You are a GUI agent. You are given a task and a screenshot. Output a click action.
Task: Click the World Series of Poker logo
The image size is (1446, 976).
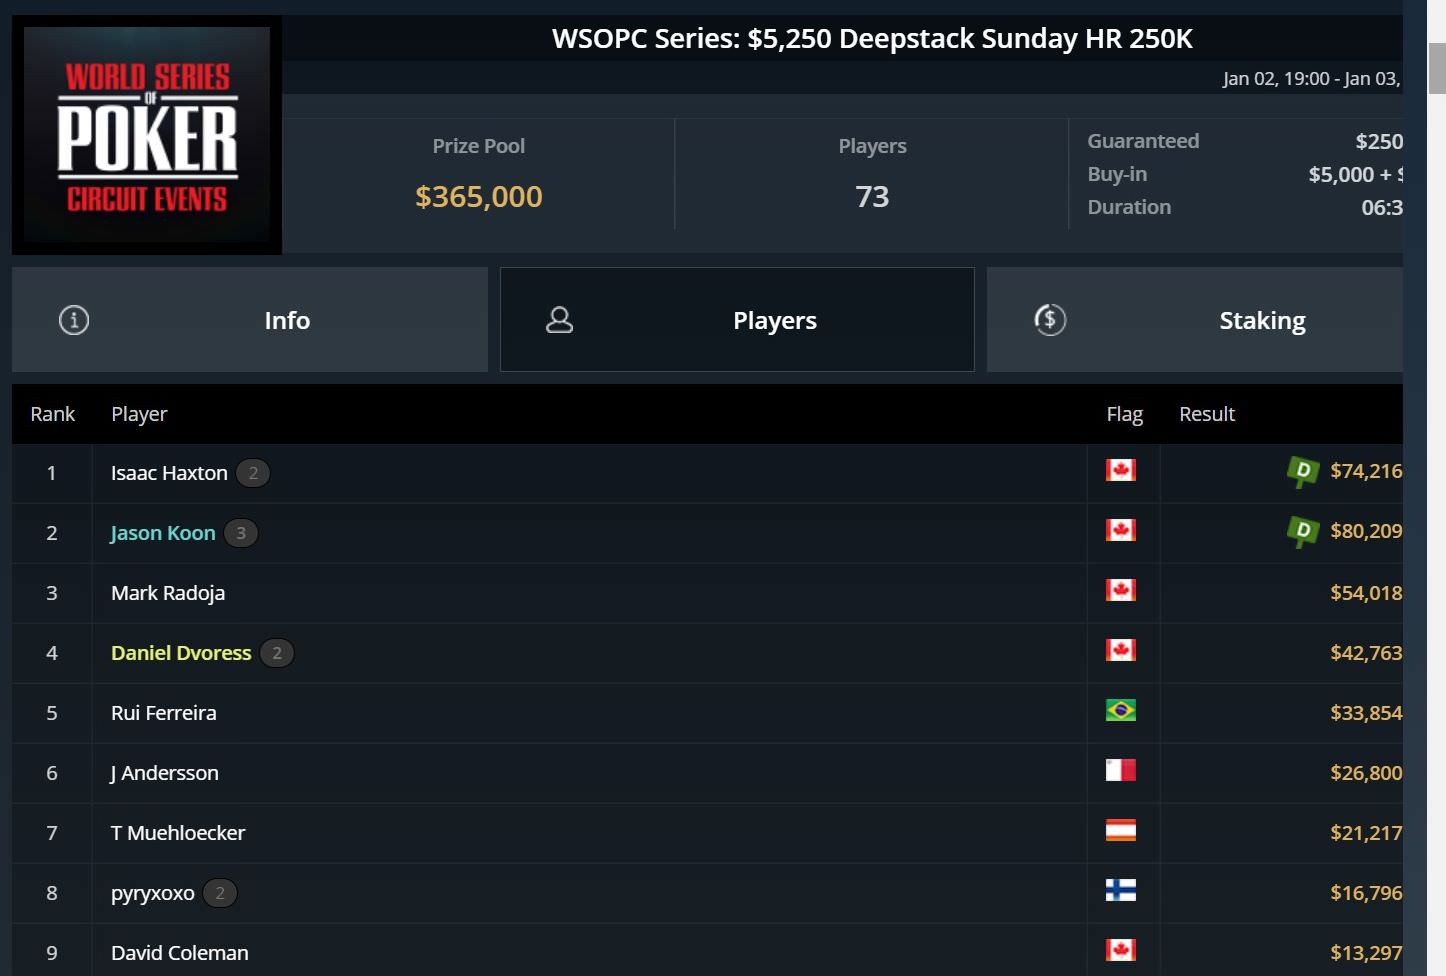pos(147,135)
